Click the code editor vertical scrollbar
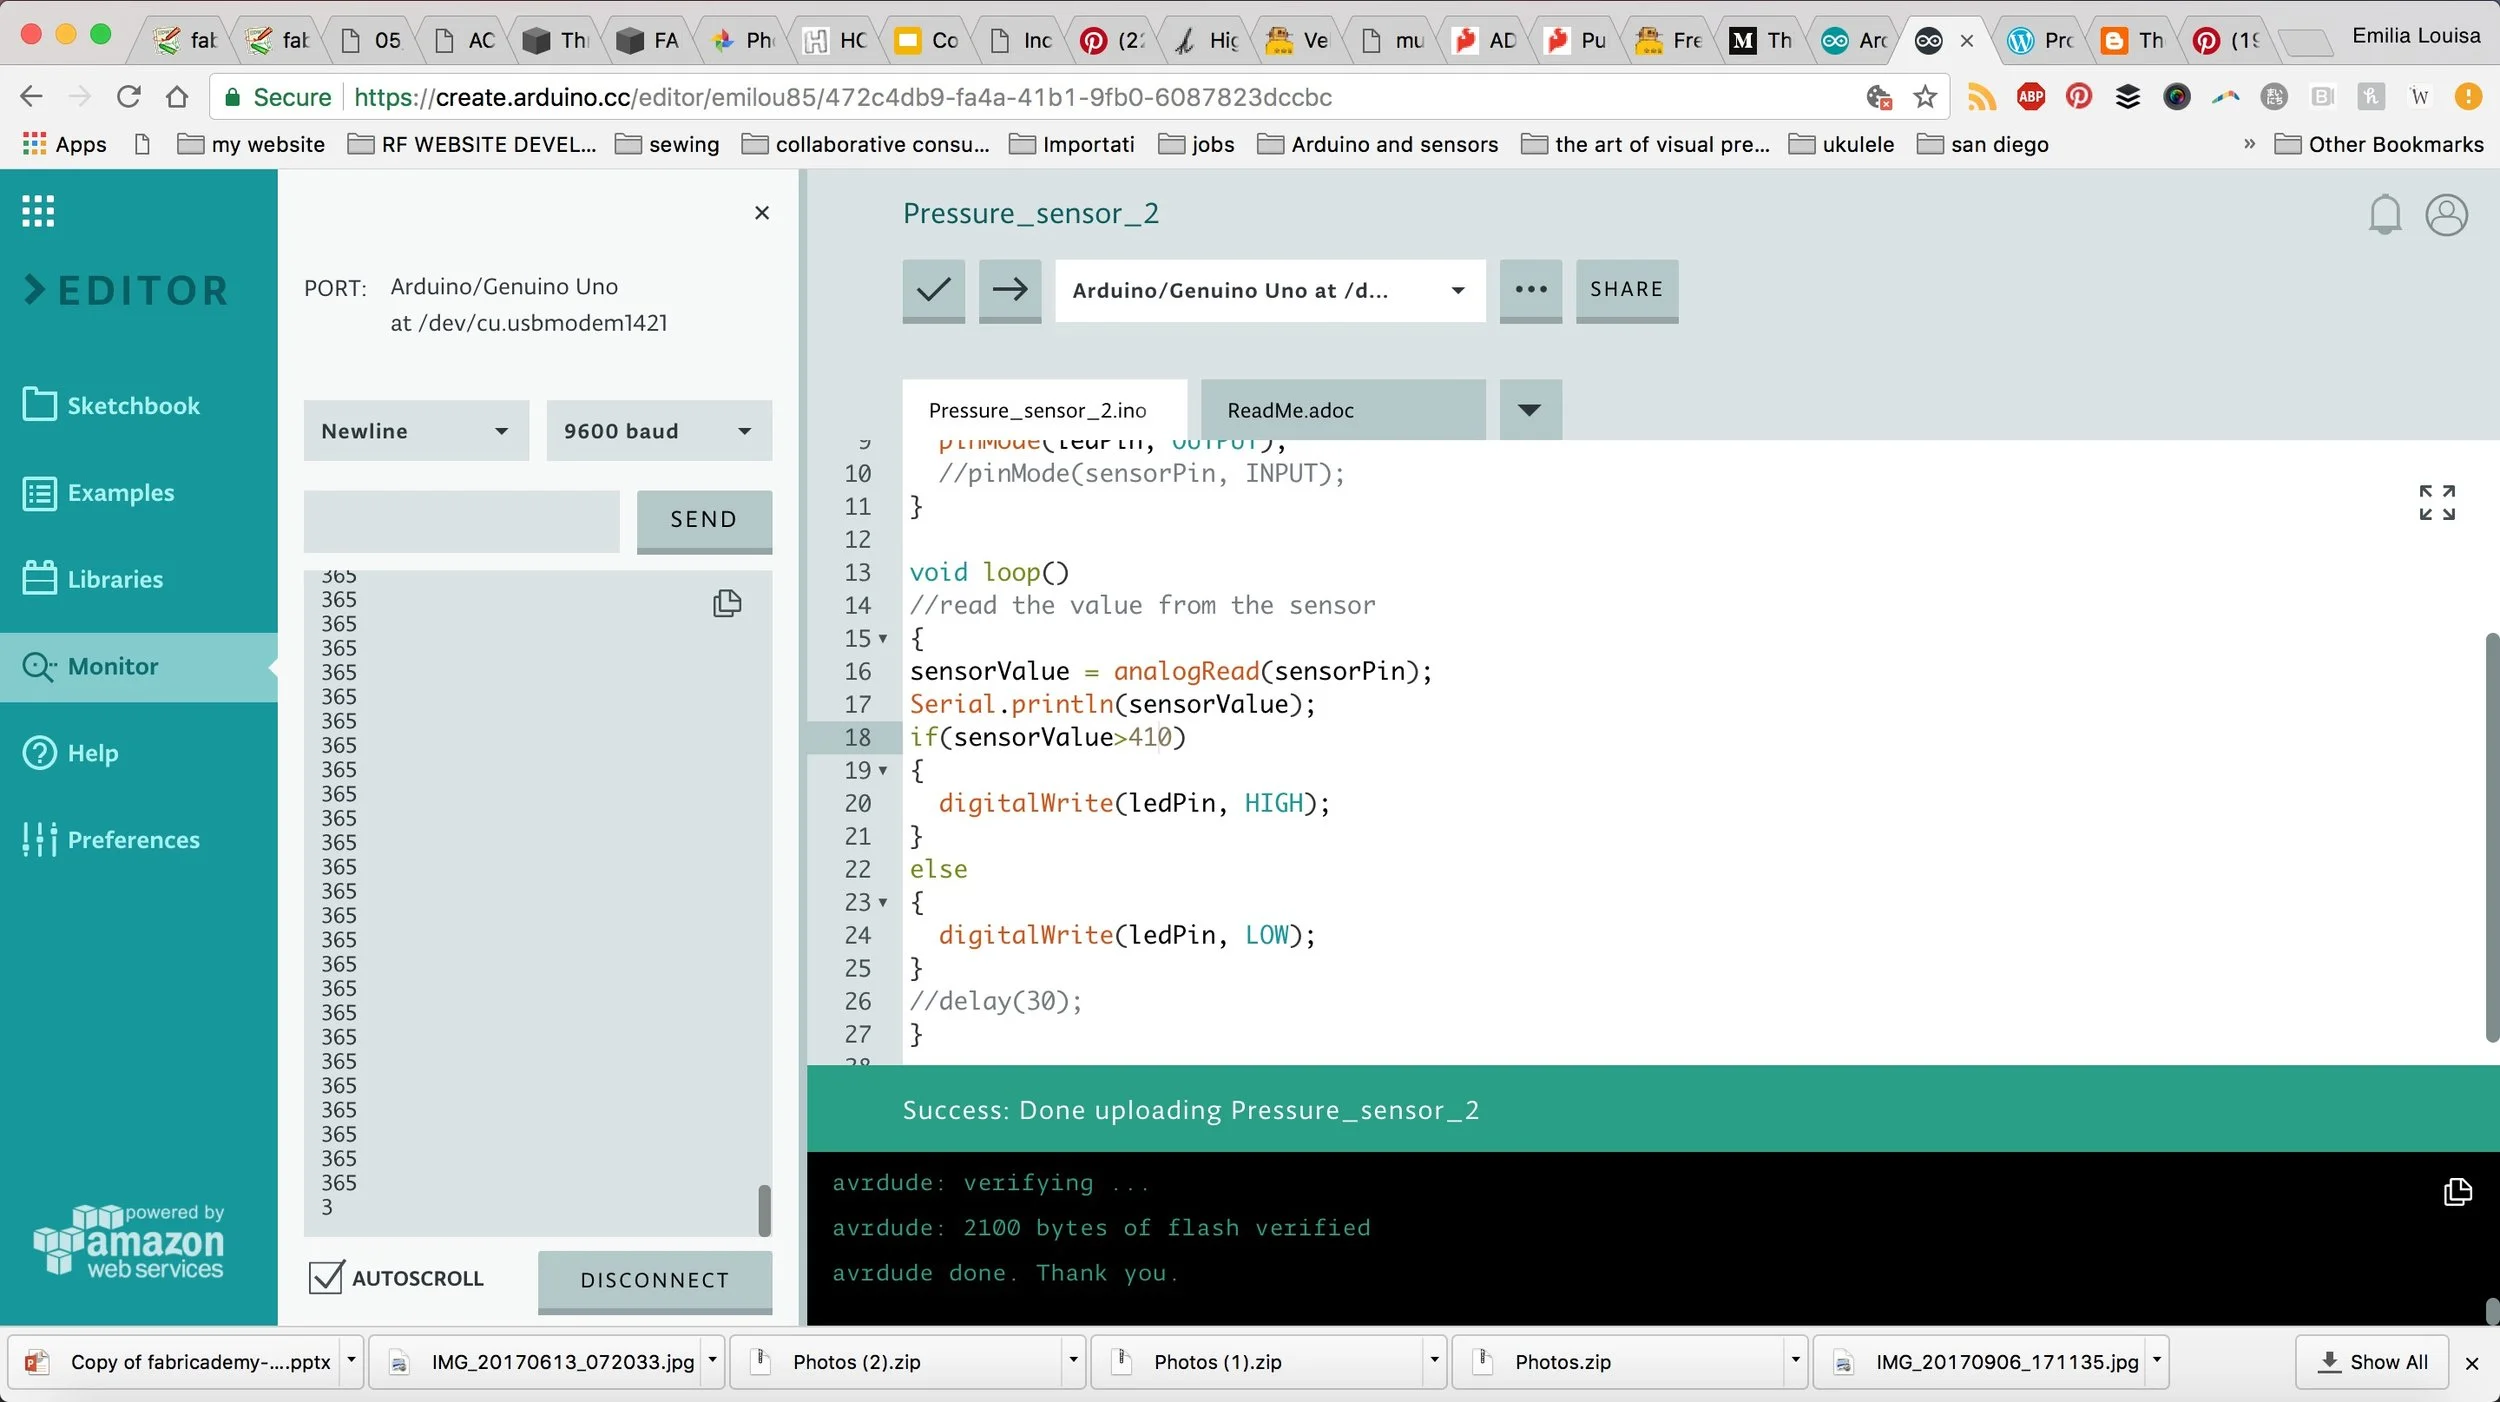This screenshot has height=1402, width=2500. pos(2491,838)
